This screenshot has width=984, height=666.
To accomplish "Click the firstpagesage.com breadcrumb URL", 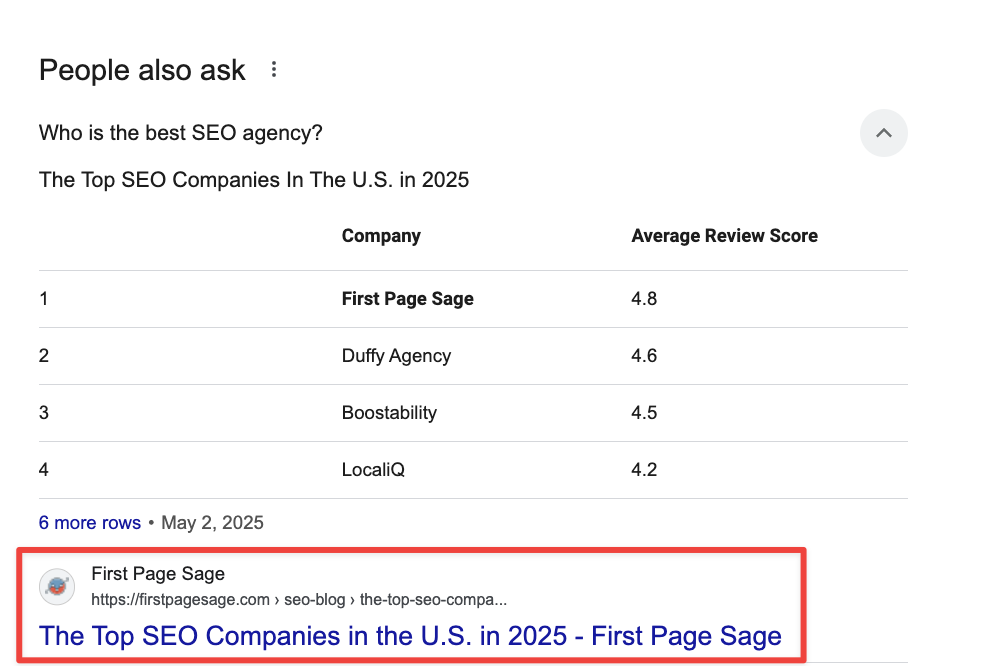I will pos(298,600).
